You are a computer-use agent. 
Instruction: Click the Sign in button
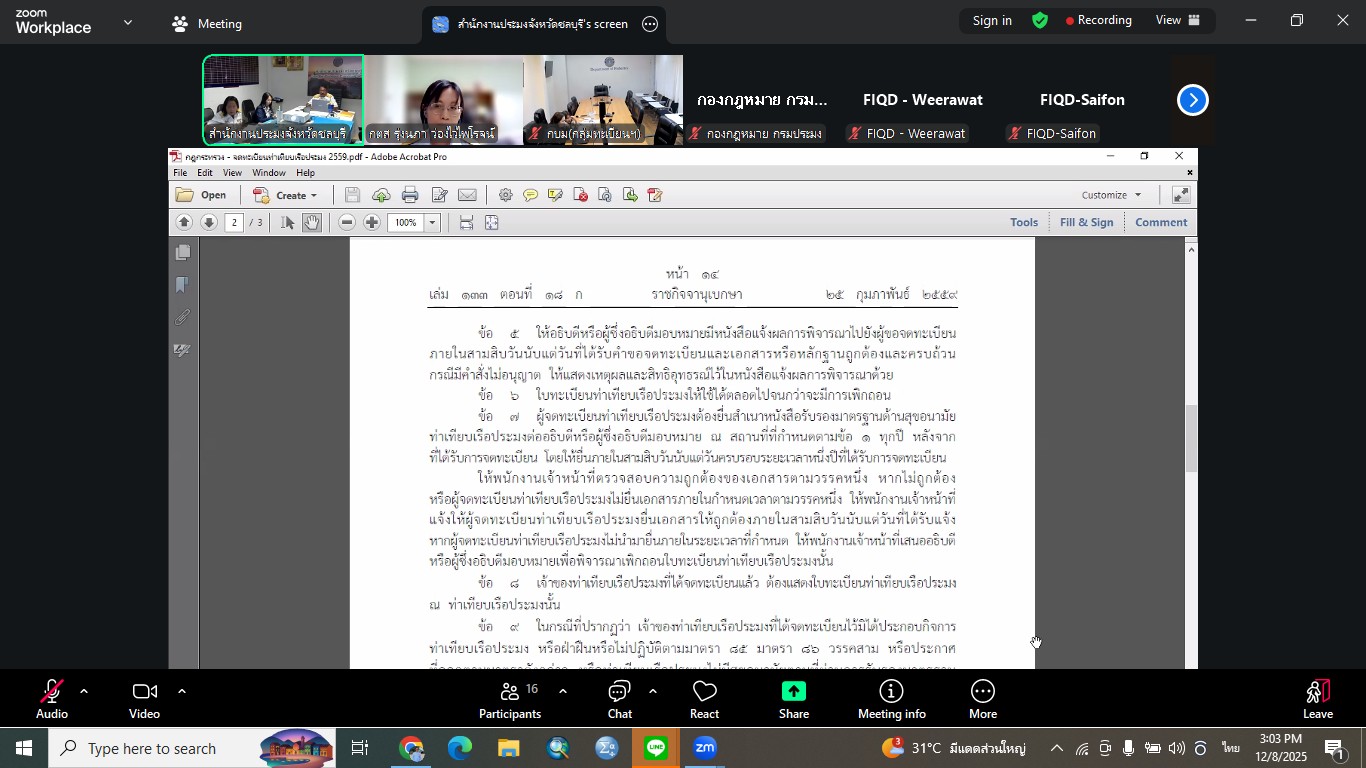pos(992,20)
